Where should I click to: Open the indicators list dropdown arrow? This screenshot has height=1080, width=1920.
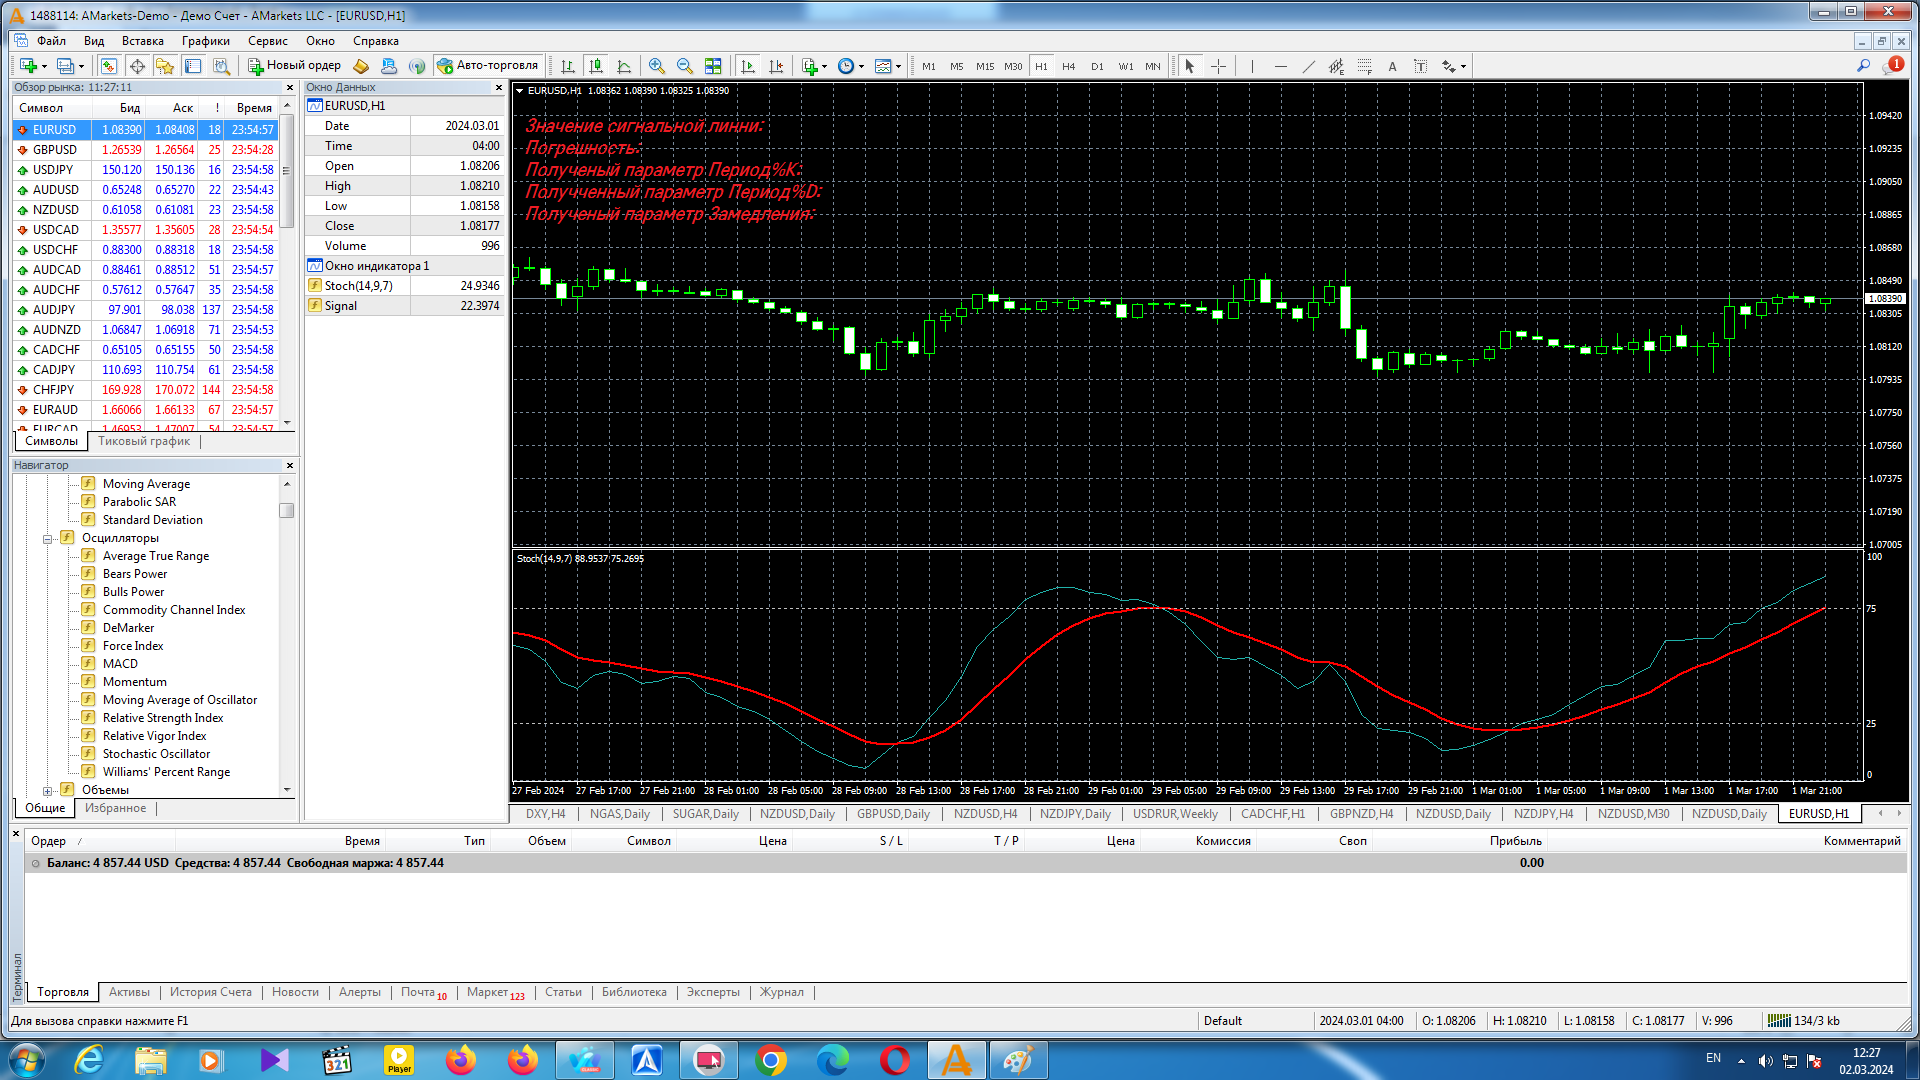(824, 67)
